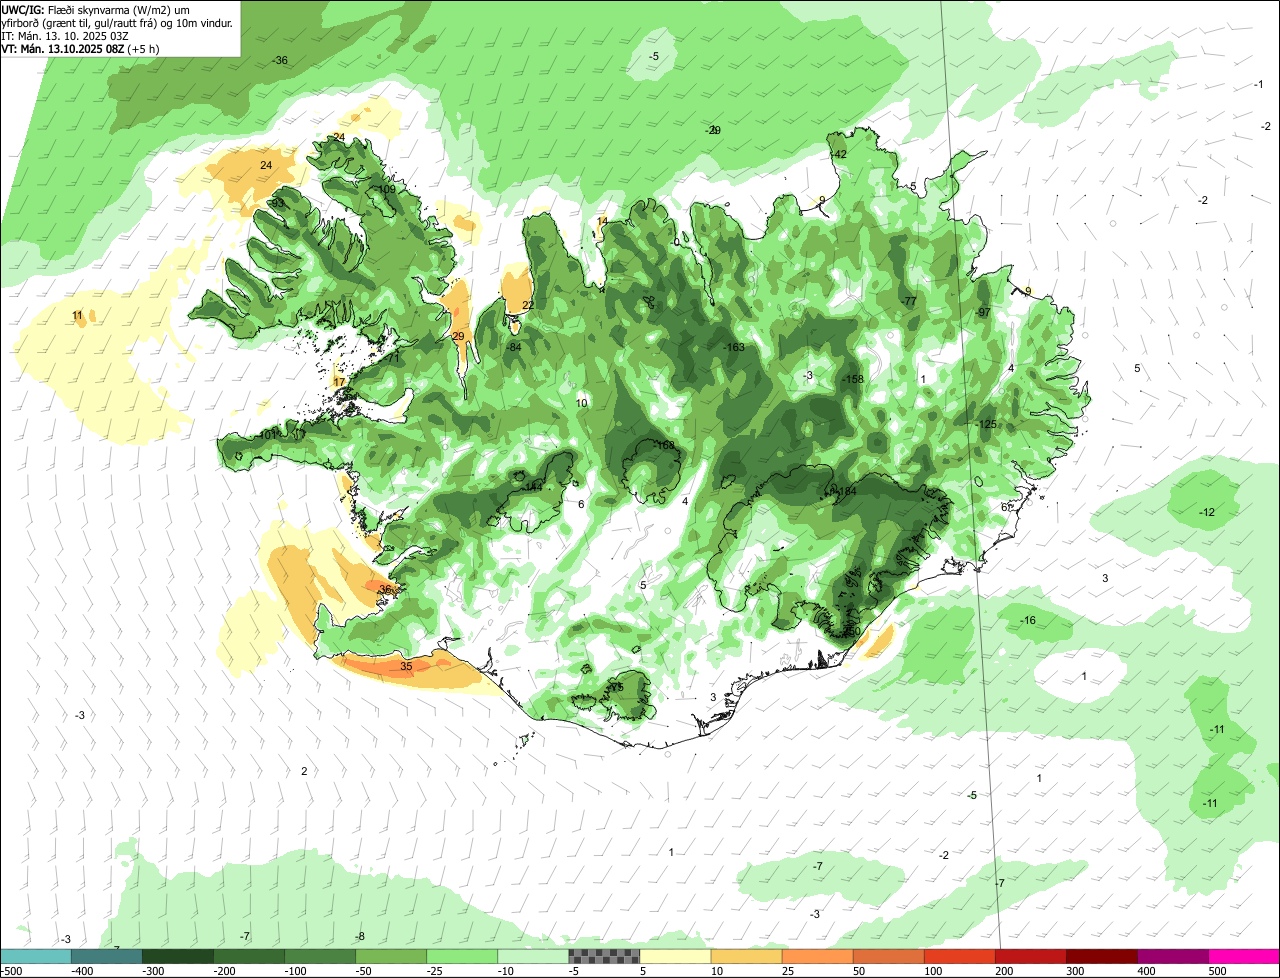This screenshot has width=1280, height=978.
Task: Pick the yellow-orange swatch between 10 and 25
Action: [746, 956]
